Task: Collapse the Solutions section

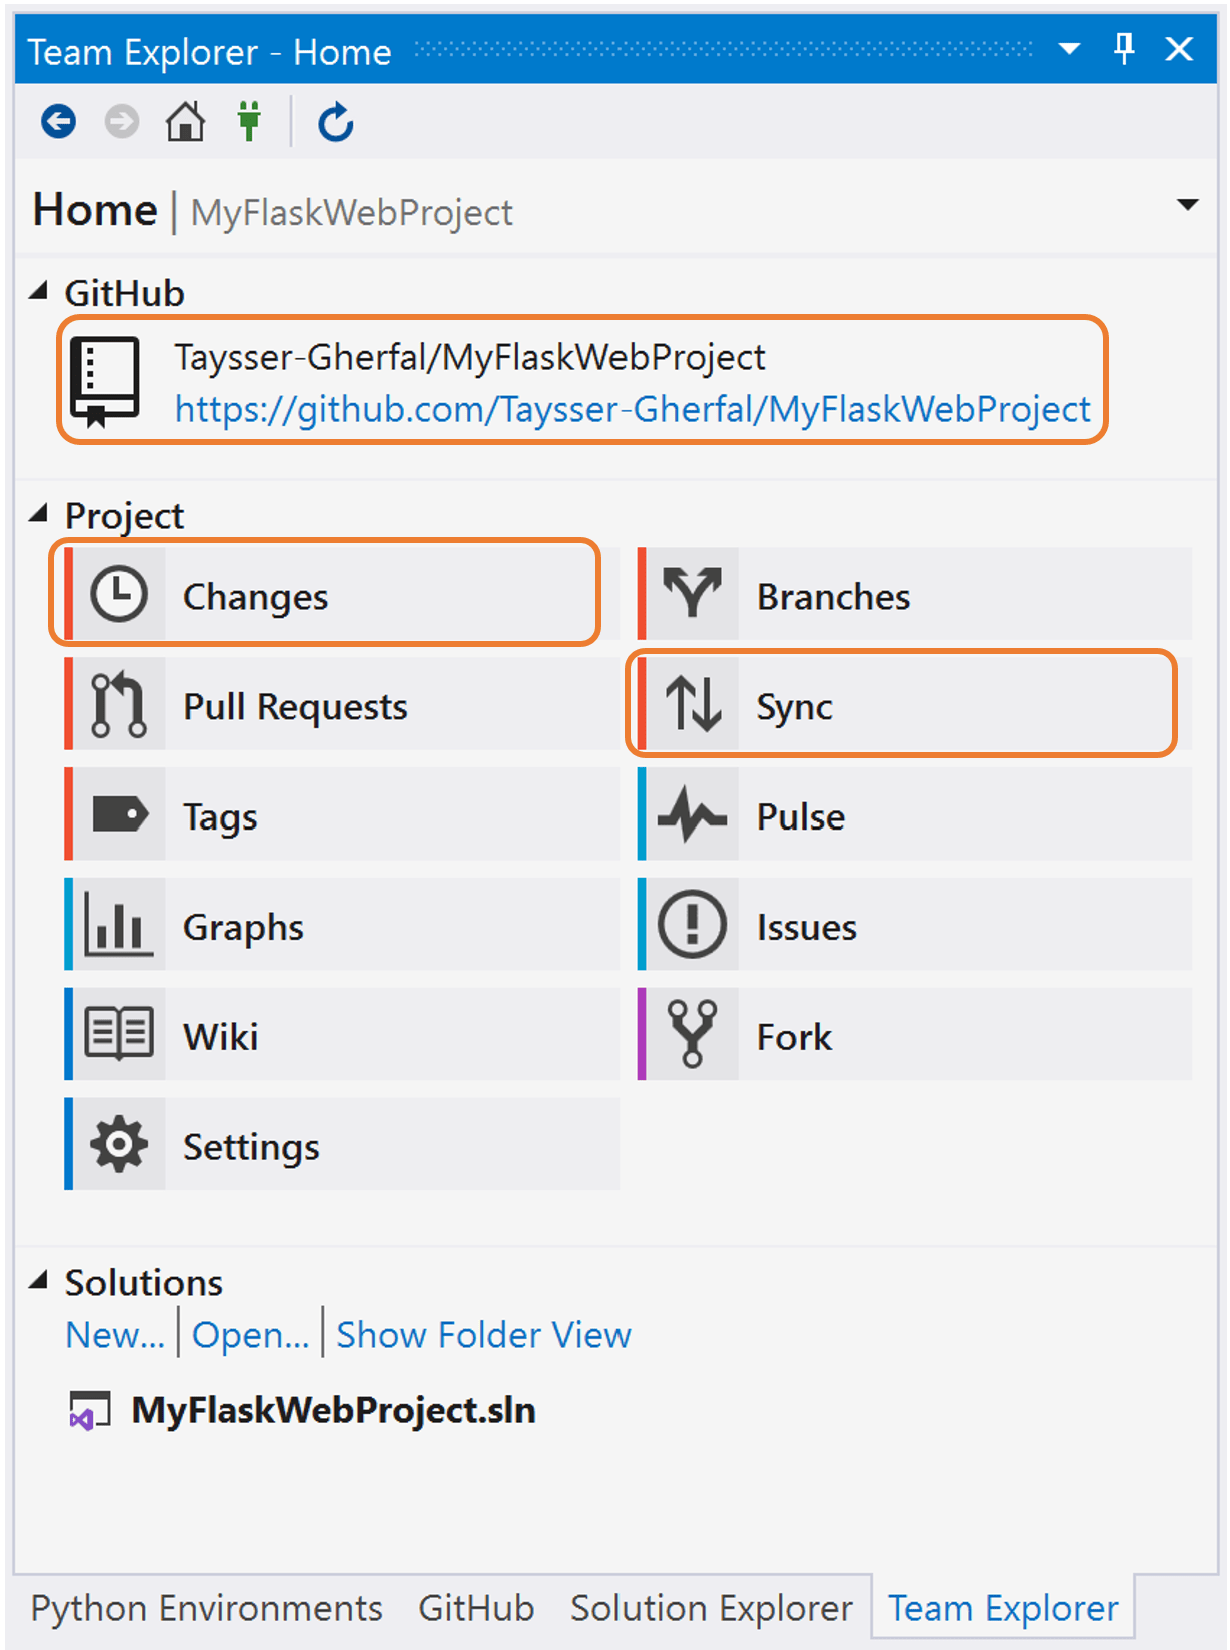Action: pos(39,1281)
